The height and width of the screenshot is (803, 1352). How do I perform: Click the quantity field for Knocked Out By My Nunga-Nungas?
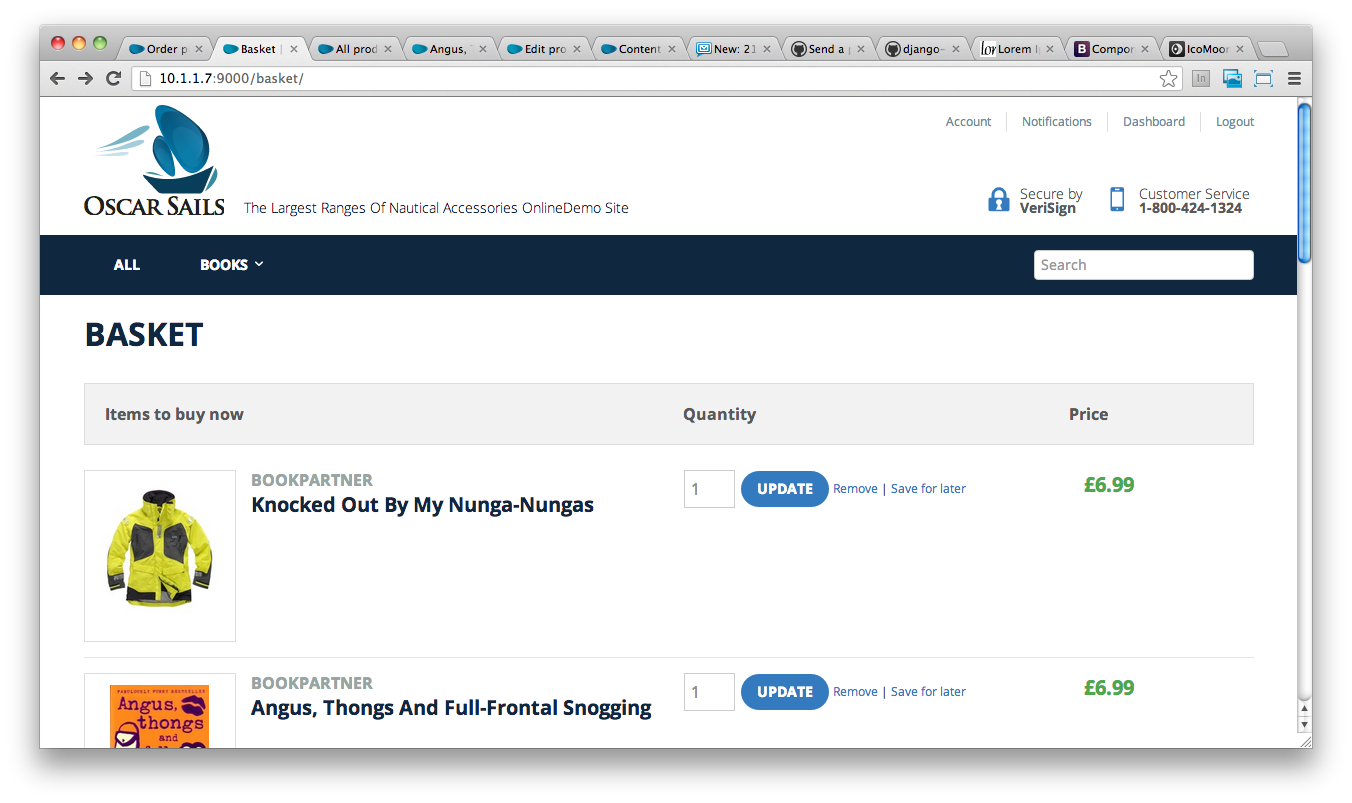click(709, 489)
